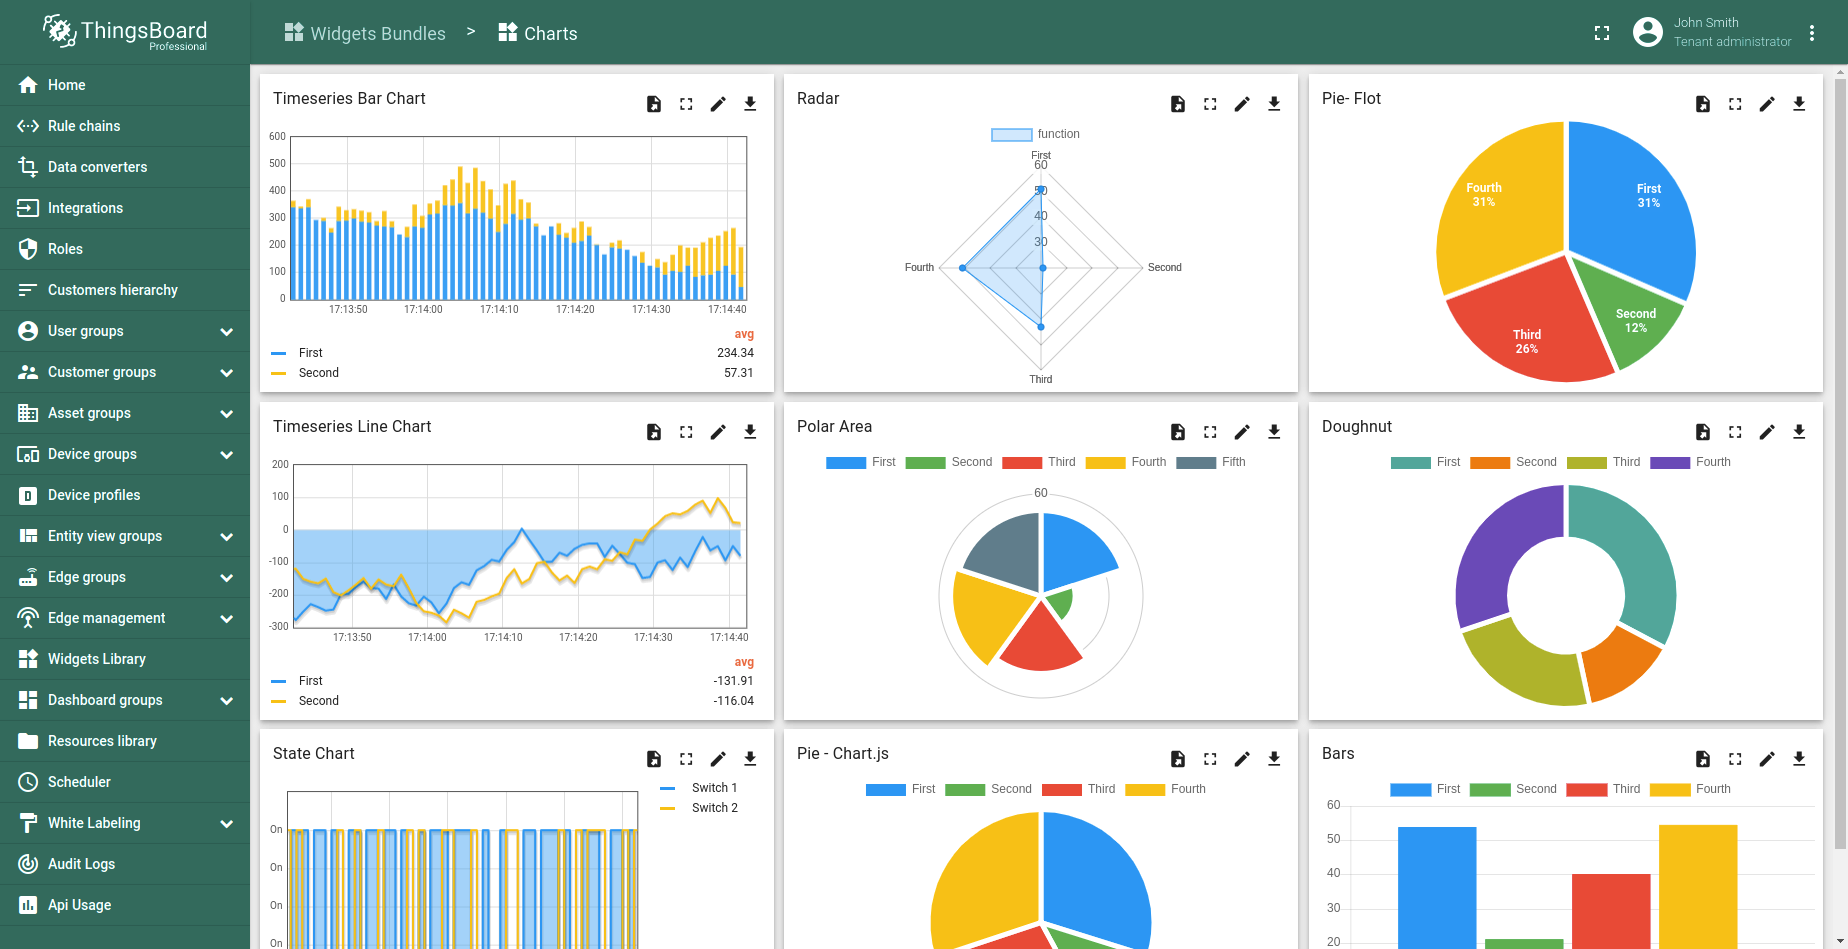The width and height of the screenshot is (1848, 949).
Task: Expand Timeseries Line Chart to fullscreen
Action: [x=686, y=432]
